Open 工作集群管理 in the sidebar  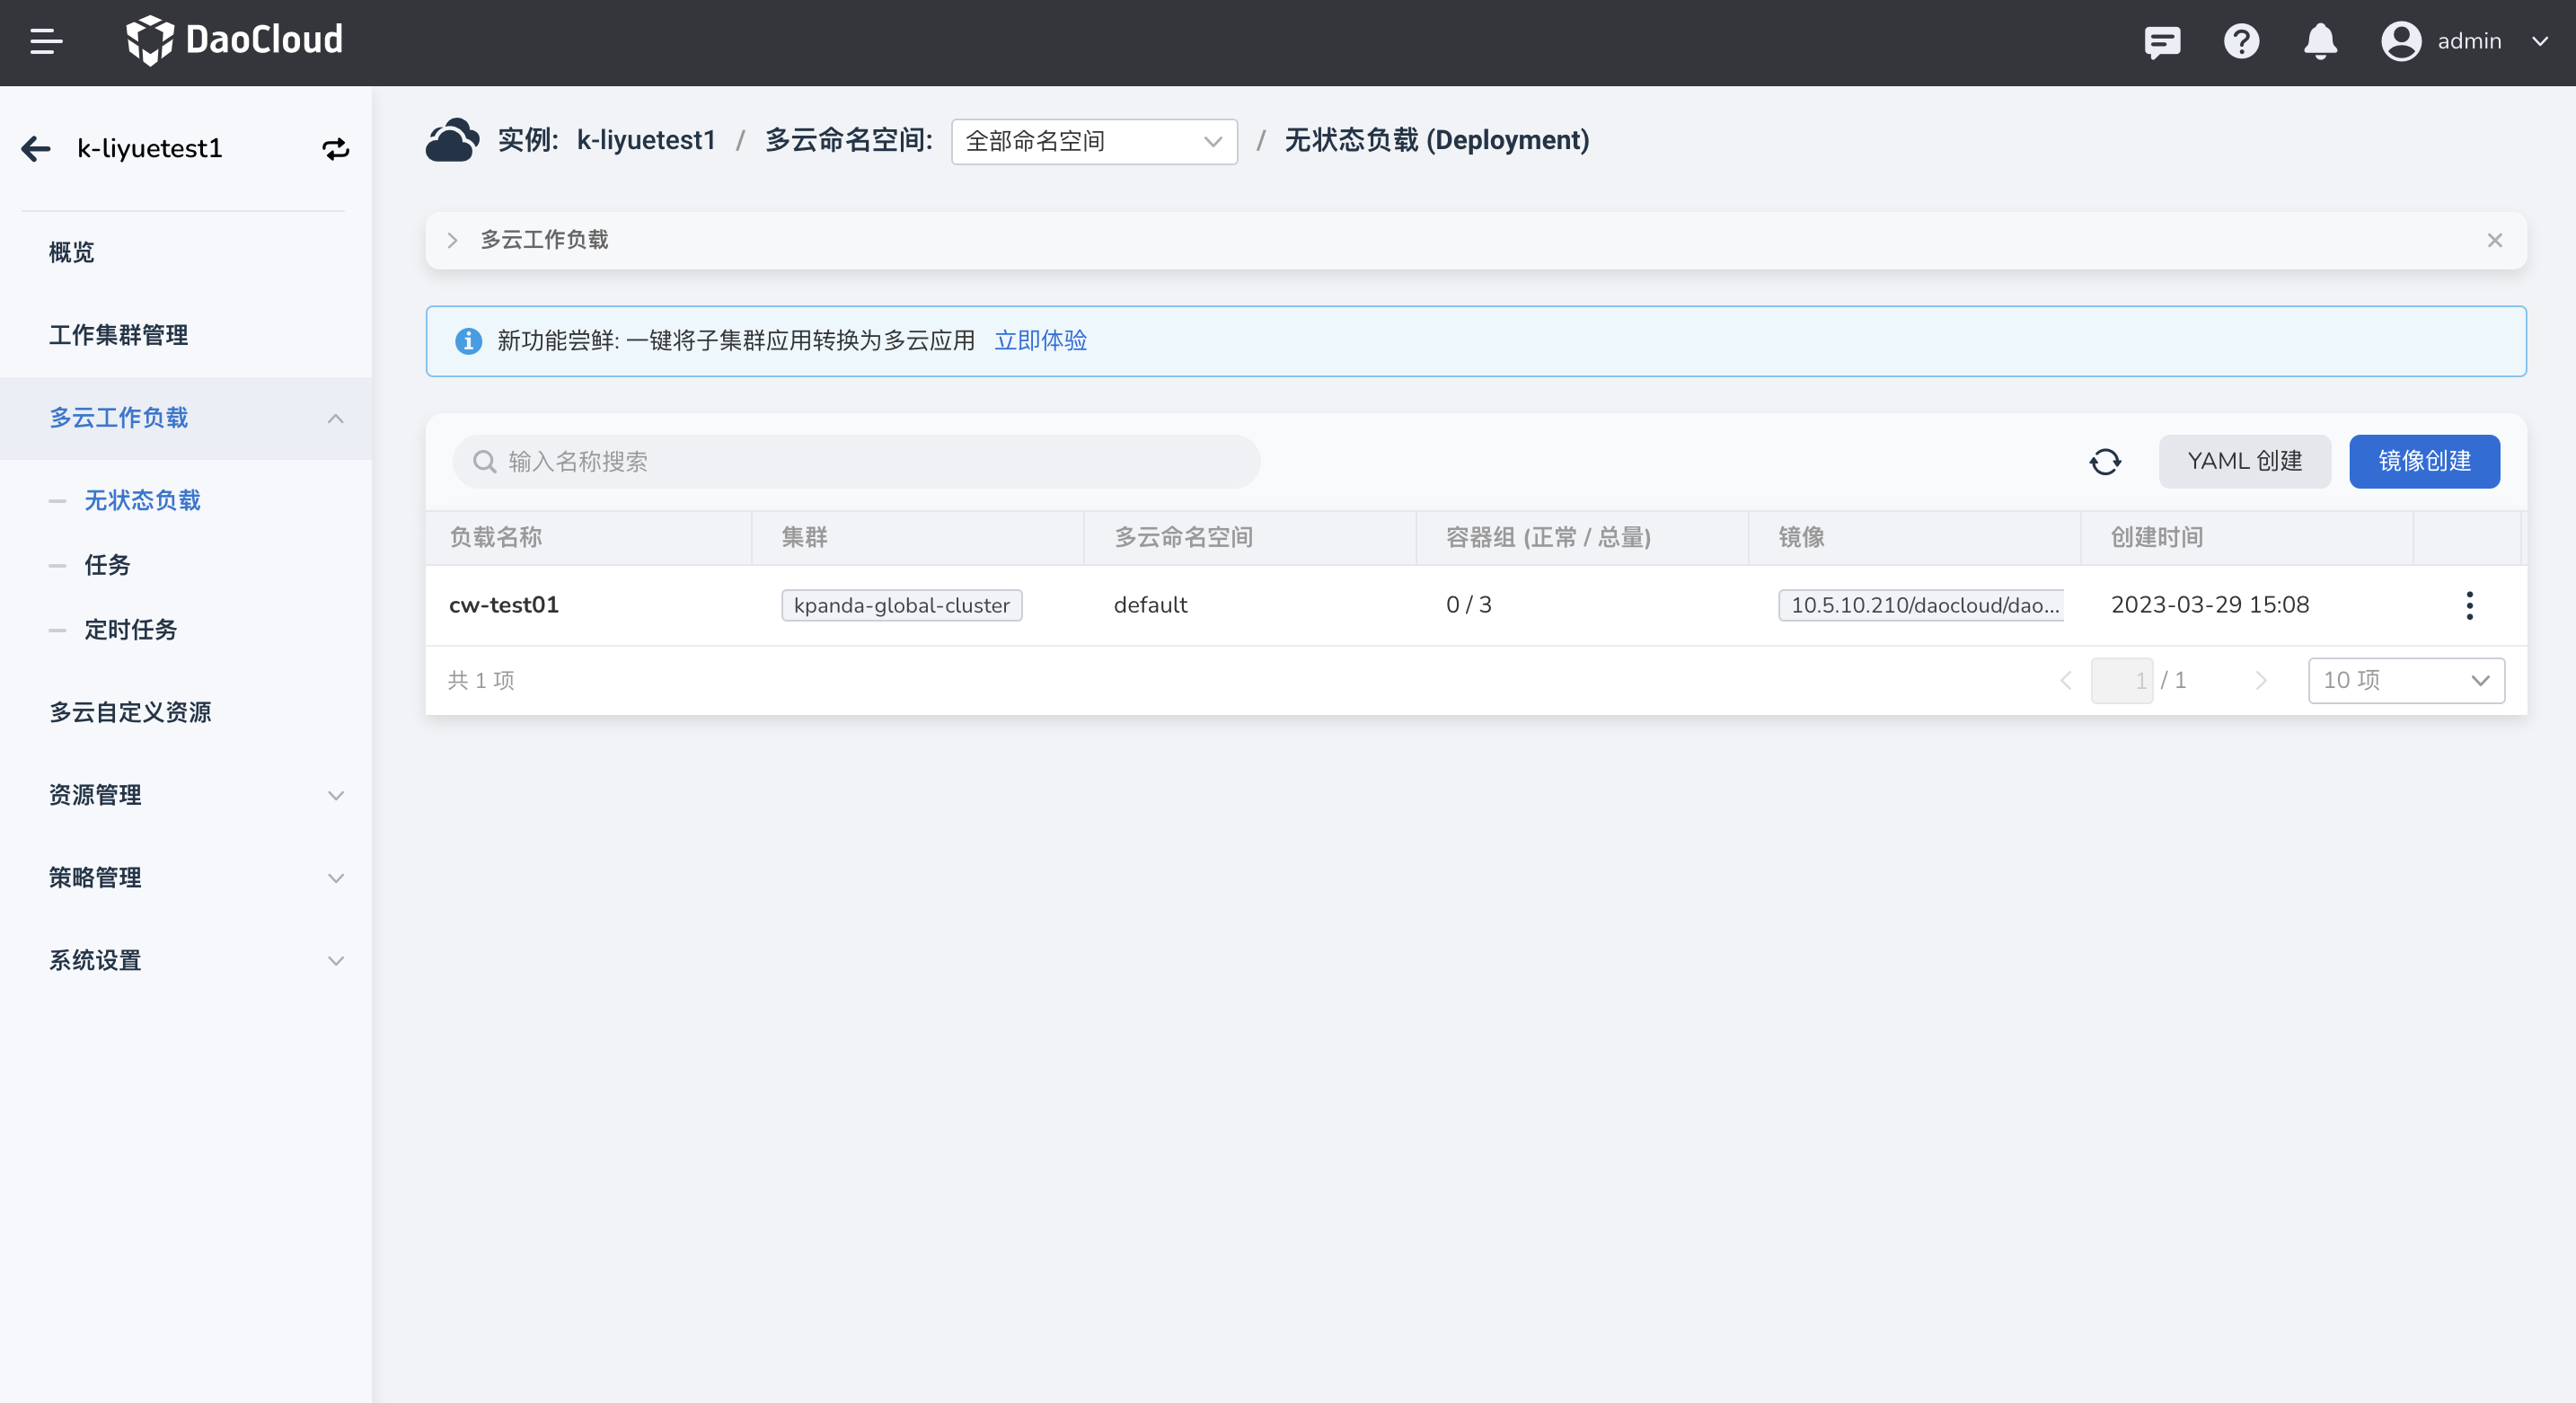pyautogui.click(x=118, y=335)
